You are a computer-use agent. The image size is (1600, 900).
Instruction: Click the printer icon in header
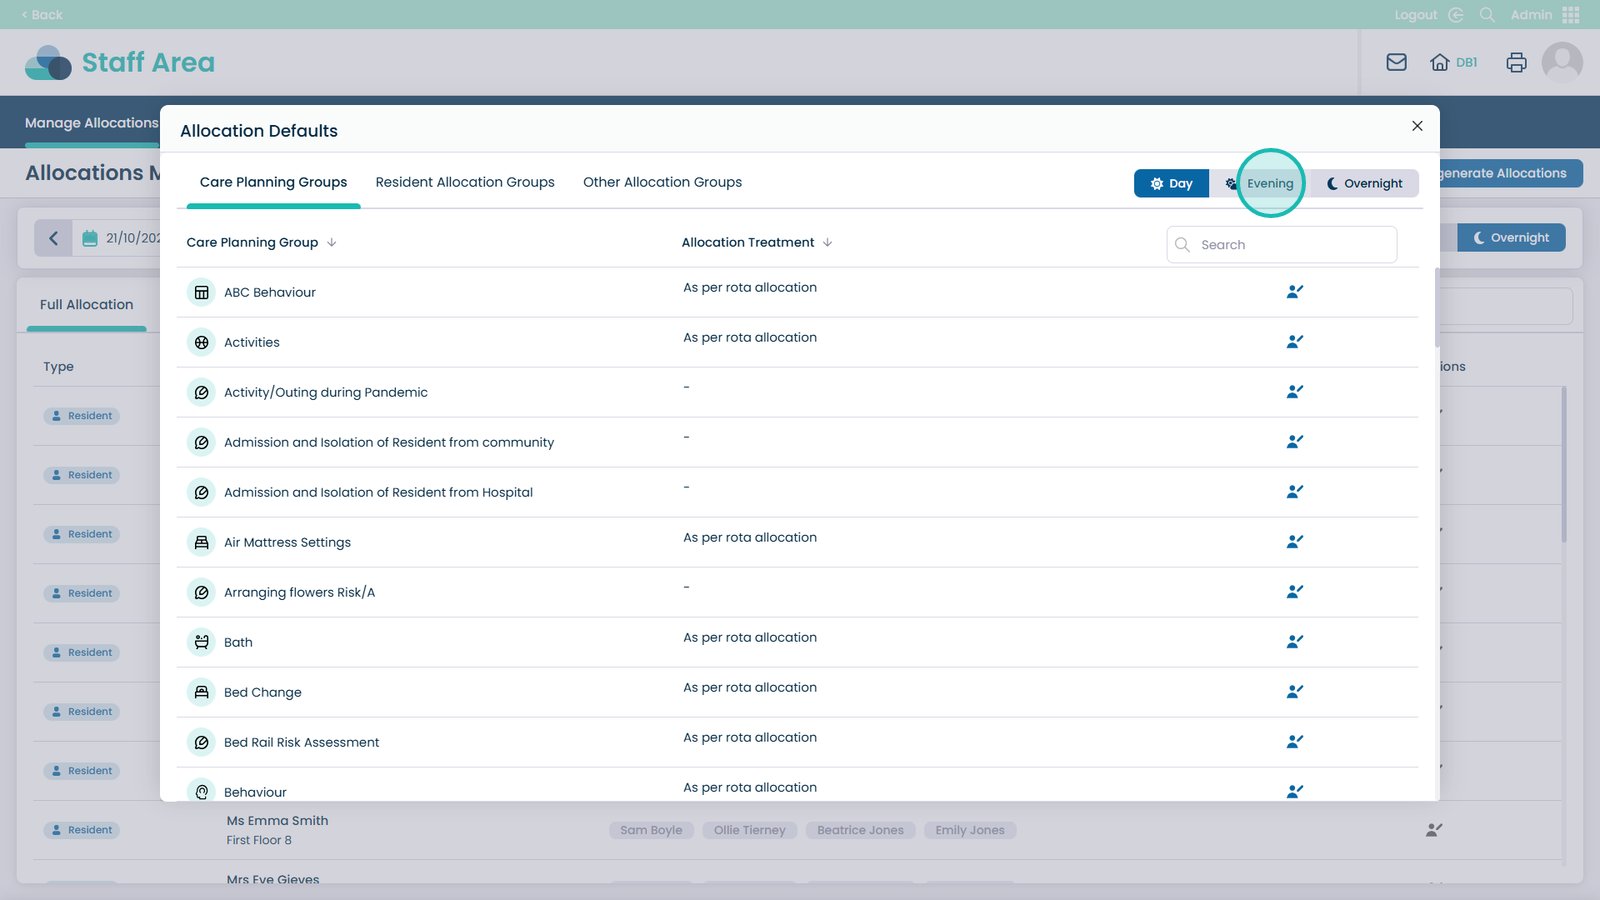(1516, 62)
